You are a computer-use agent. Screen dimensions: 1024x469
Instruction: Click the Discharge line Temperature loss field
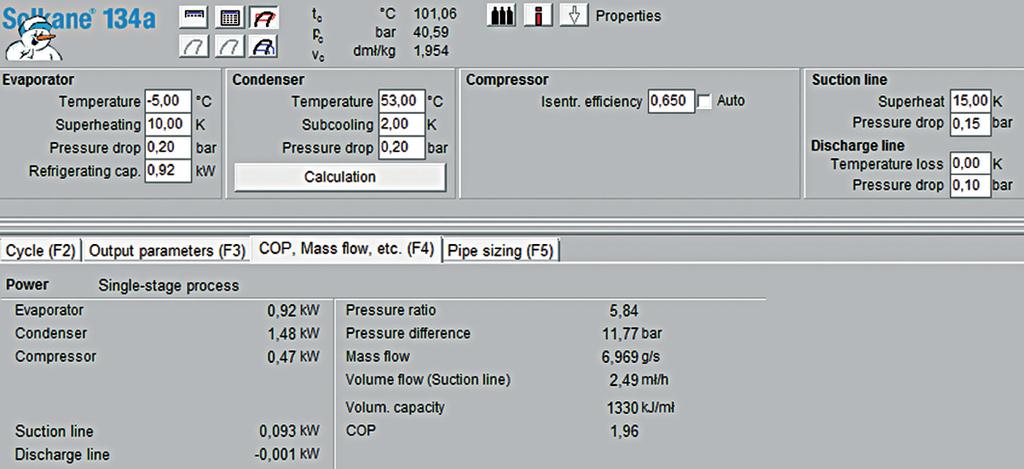[x=970, y=164]
